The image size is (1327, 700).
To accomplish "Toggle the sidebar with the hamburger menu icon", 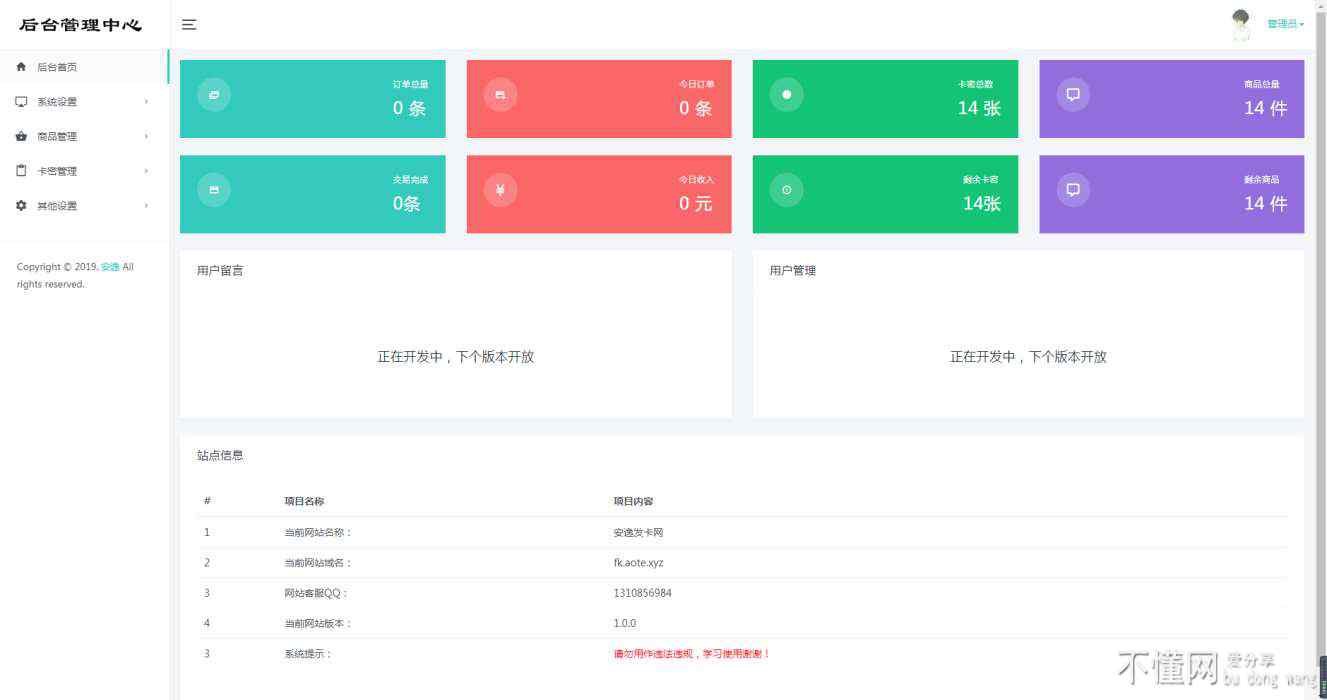I will point(189,25).
